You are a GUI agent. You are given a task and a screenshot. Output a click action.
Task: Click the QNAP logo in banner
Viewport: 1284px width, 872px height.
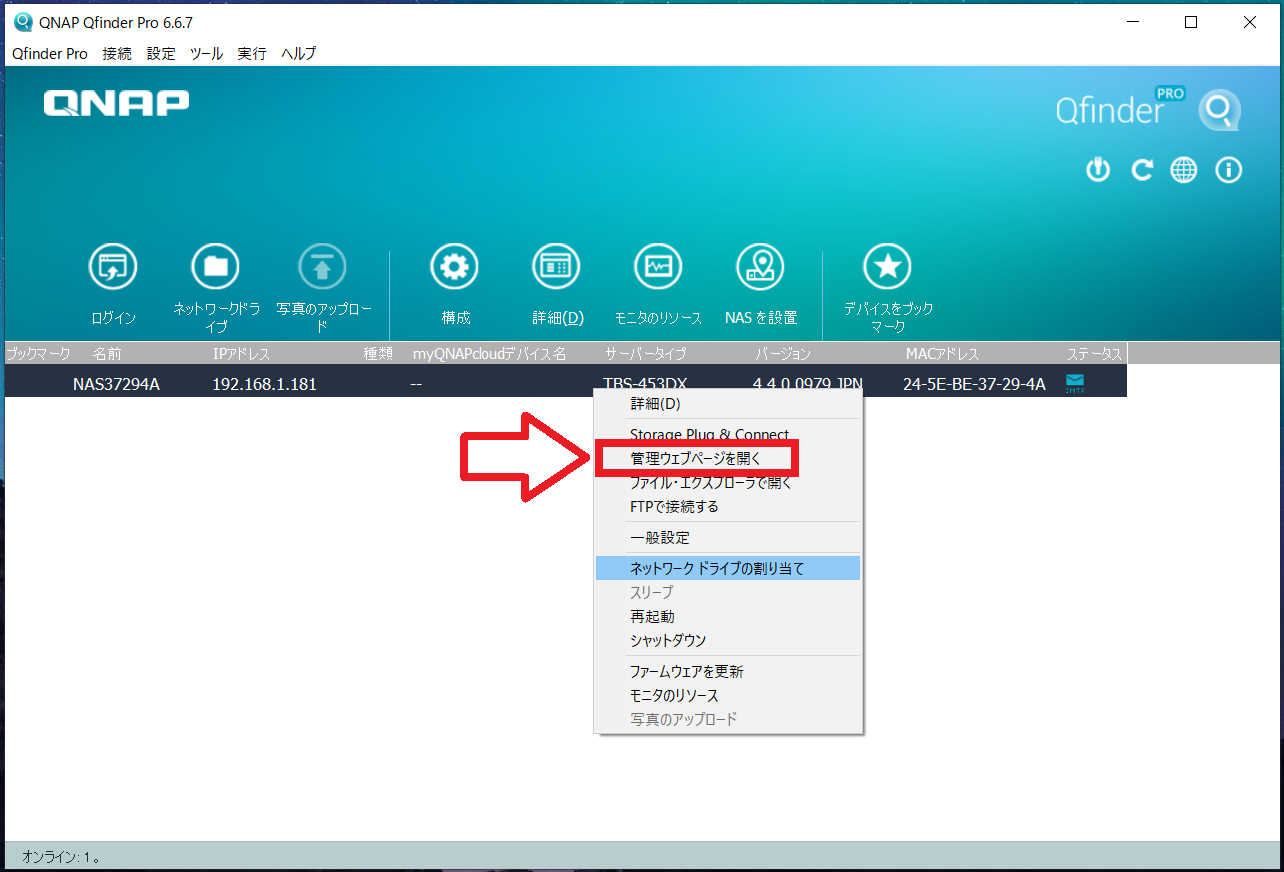click(x=116, y=102)
